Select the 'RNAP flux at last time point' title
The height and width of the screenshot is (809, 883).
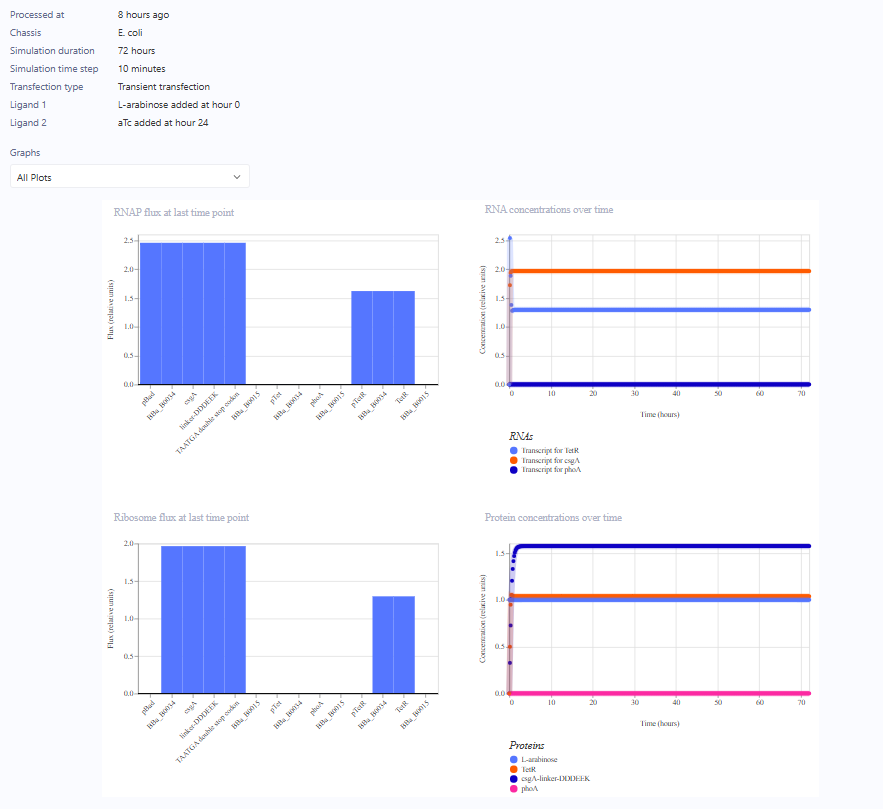(x=173, y=212)
